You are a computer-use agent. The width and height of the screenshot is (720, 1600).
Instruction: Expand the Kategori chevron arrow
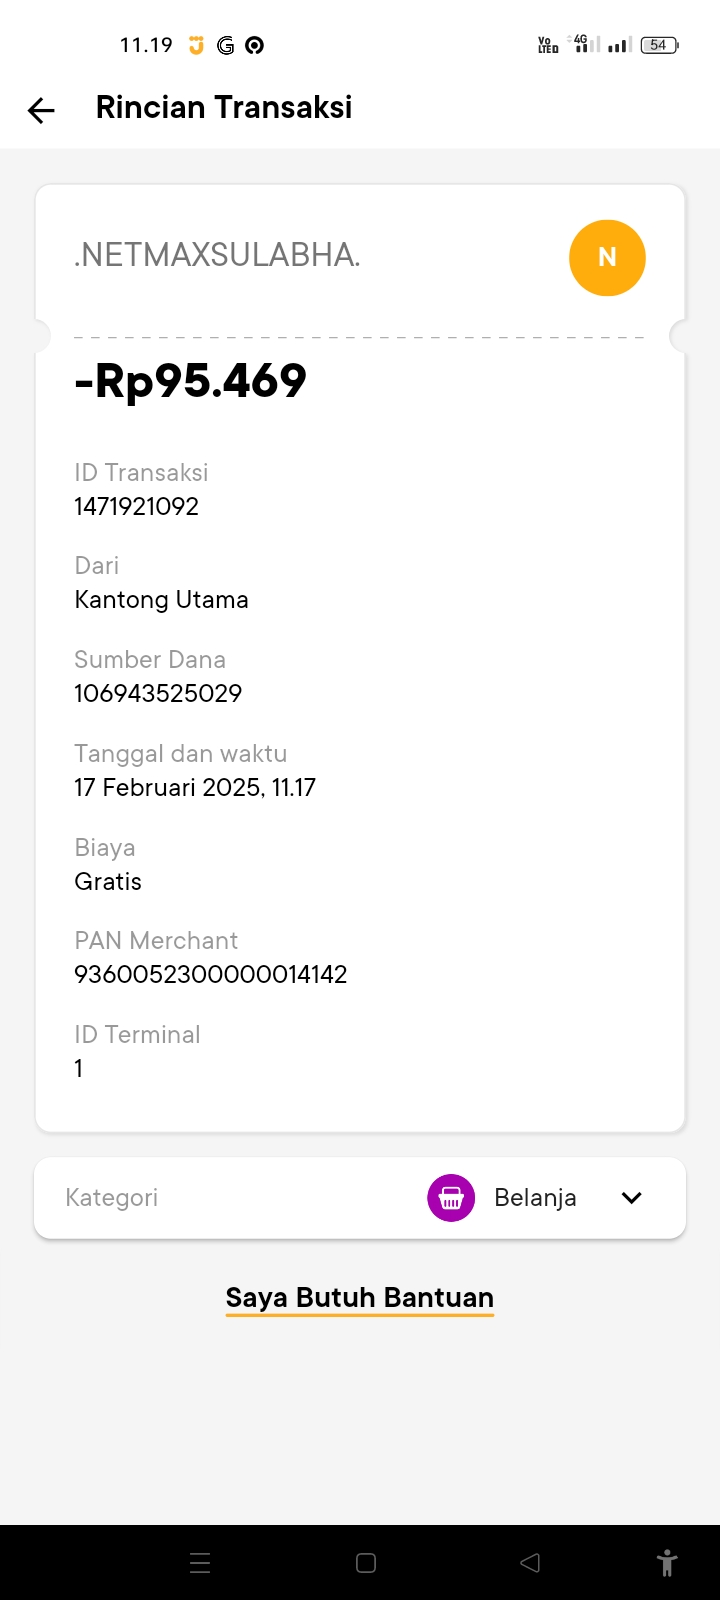pos(631,1198)
